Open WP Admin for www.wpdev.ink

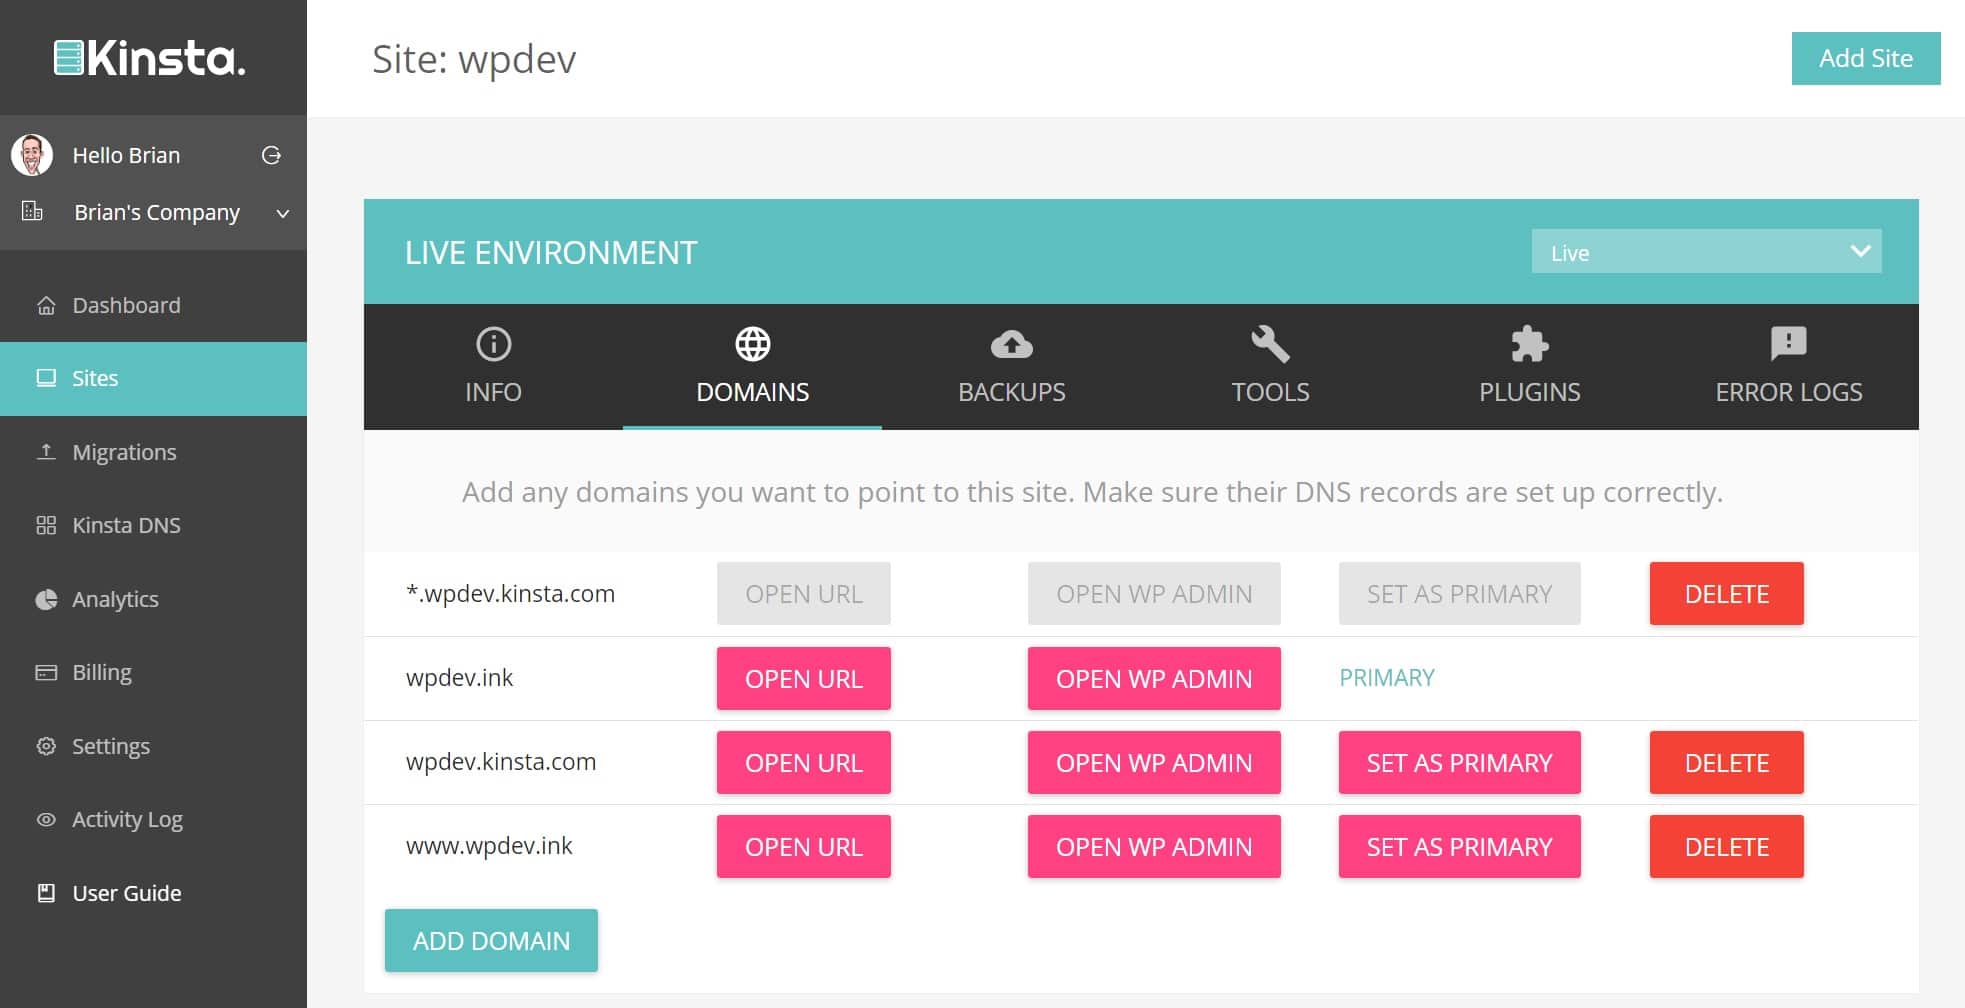point(1154,846)
